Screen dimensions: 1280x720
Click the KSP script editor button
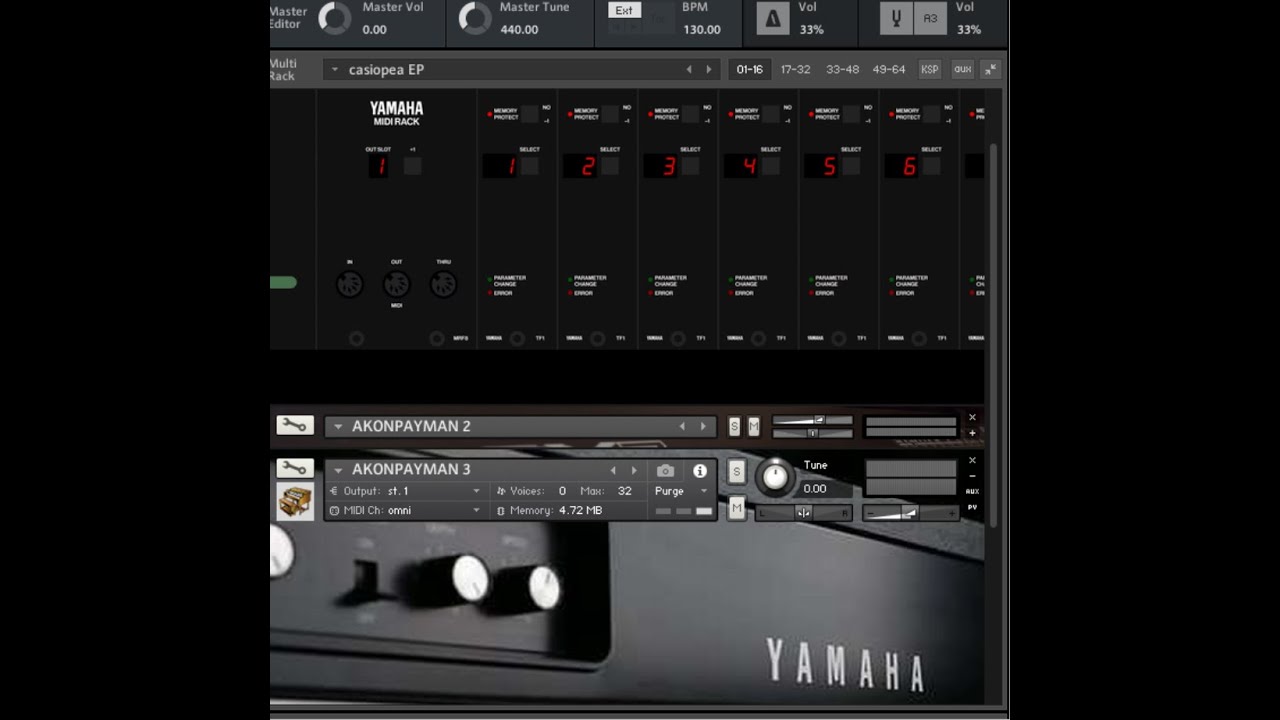[930, 69]
